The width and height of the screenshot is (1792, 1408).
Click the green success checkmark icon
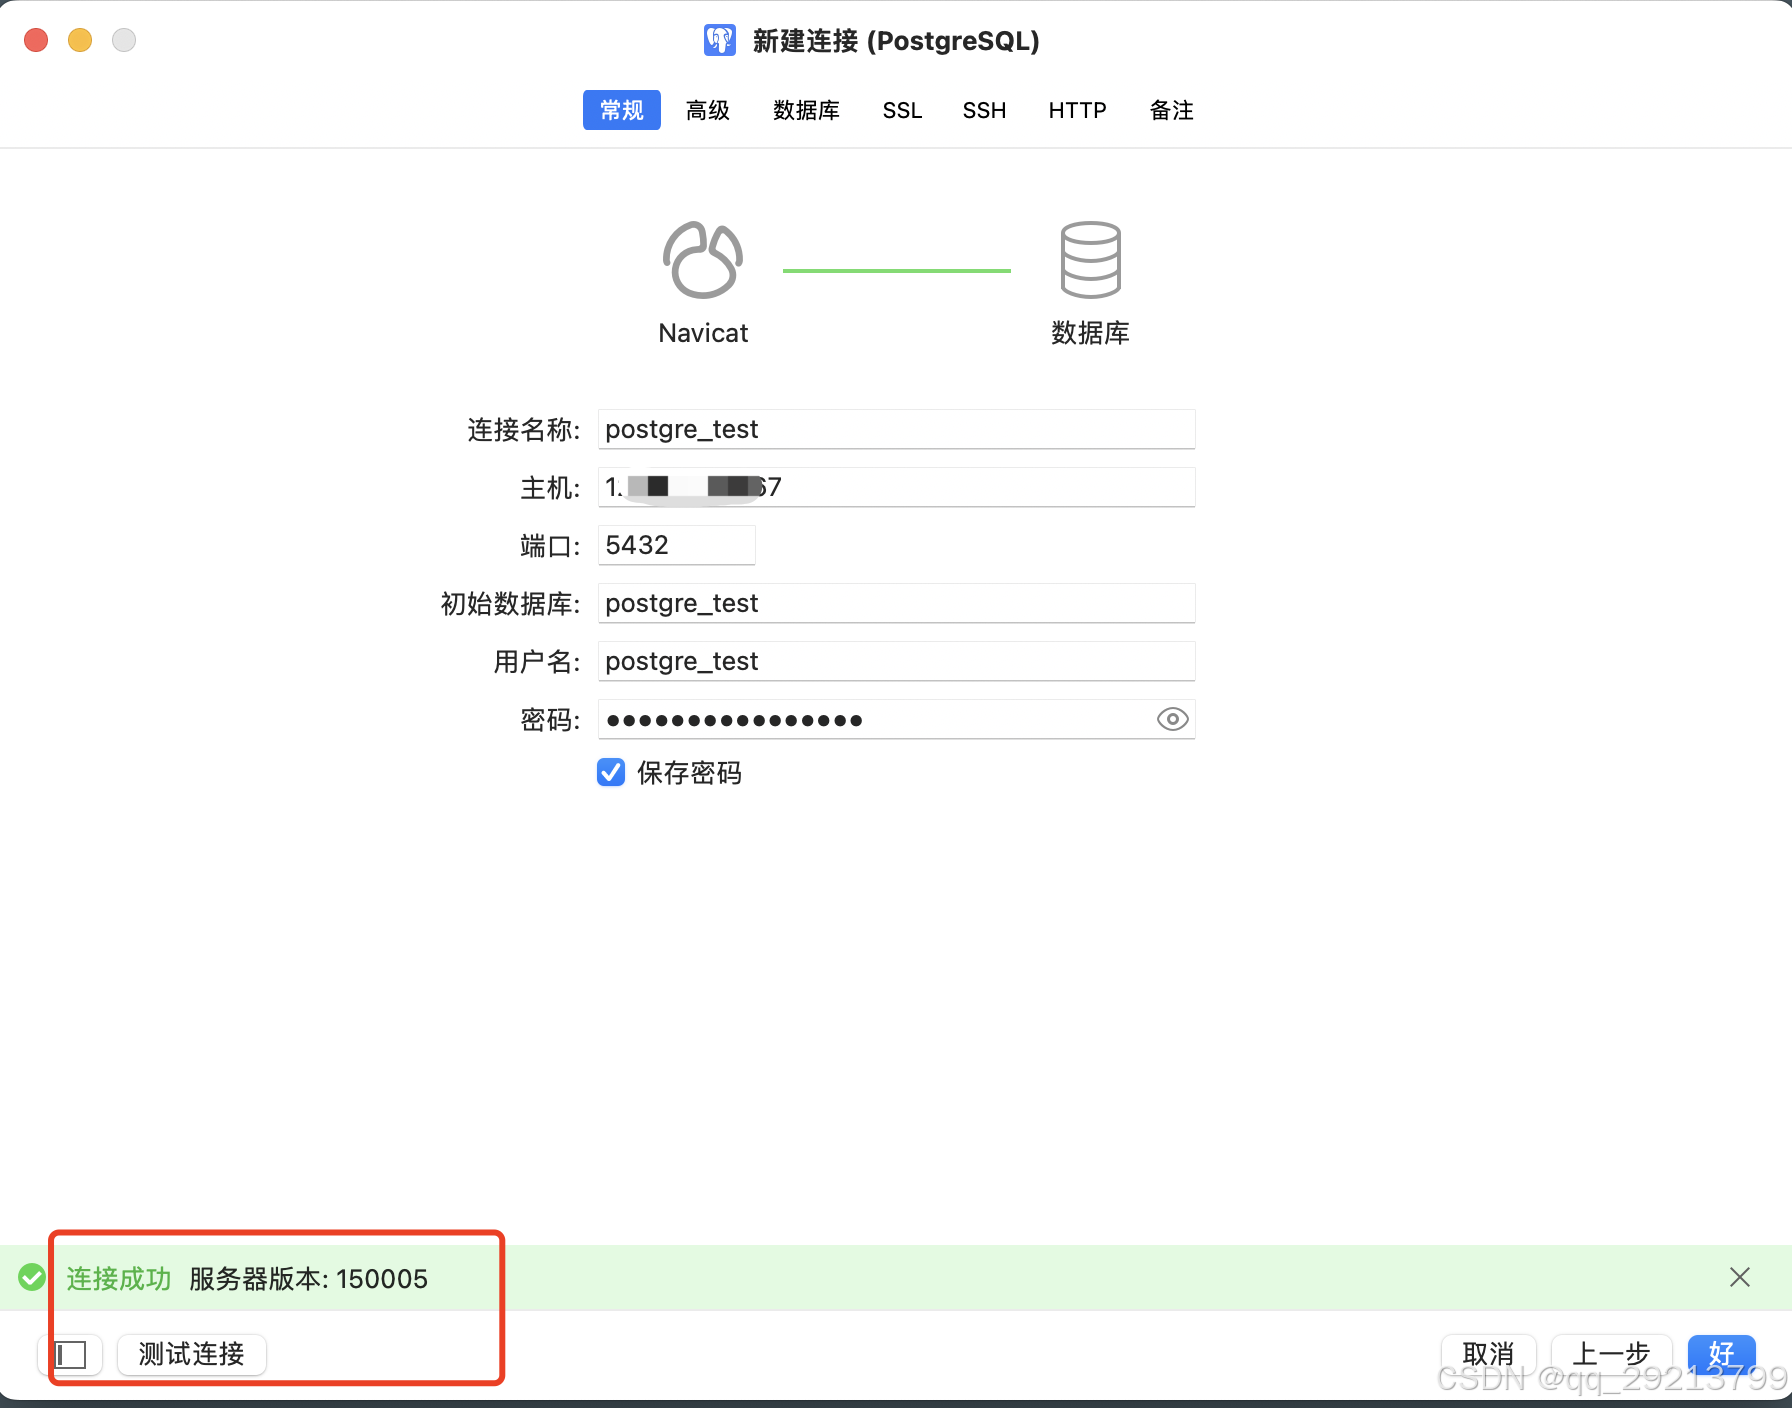(32, 1277)
